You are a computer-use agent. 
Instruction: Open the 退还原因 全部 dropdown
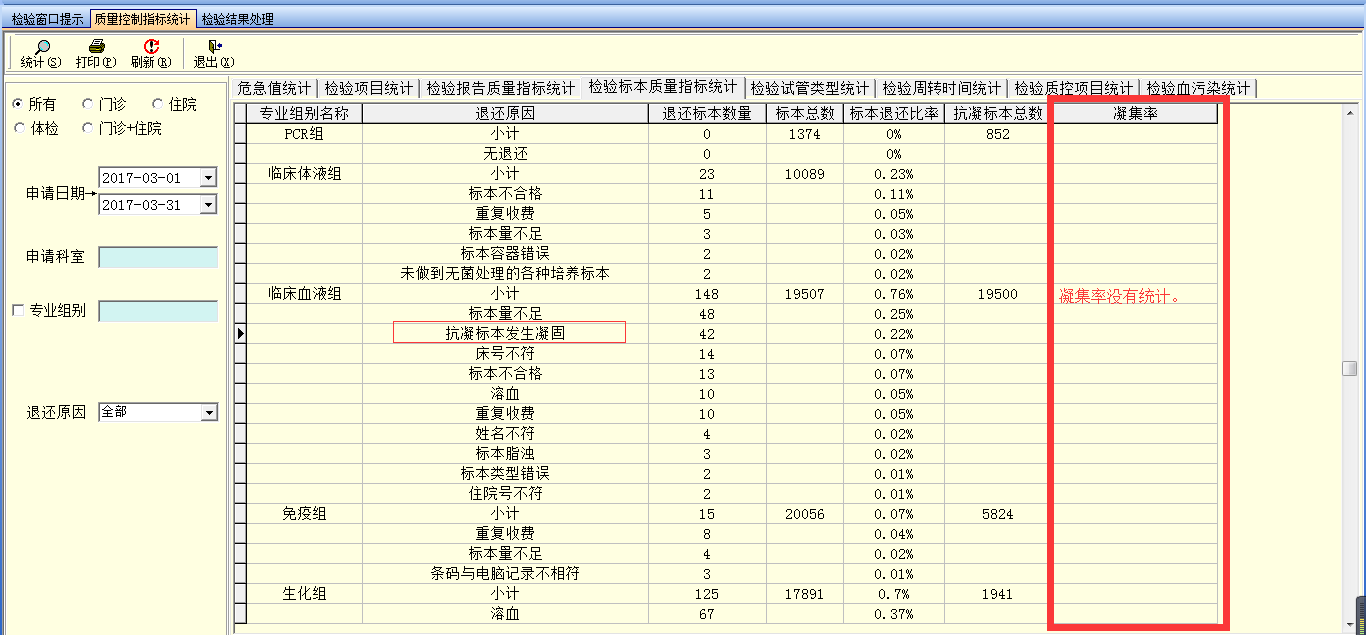click(x=209, y=412)
